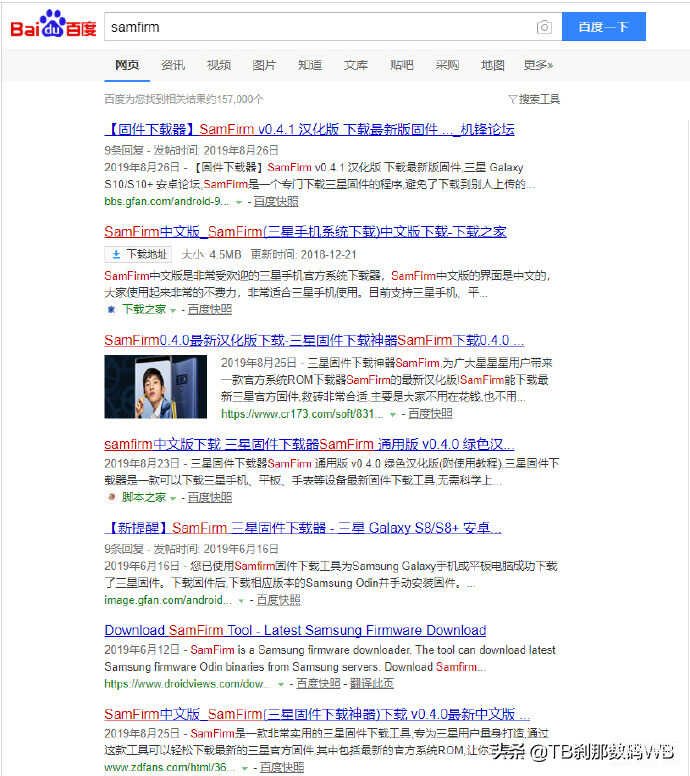This screenshot has height=776, width=690.
Task: Switch to the 文库 tab
Action: click(355, 65)
